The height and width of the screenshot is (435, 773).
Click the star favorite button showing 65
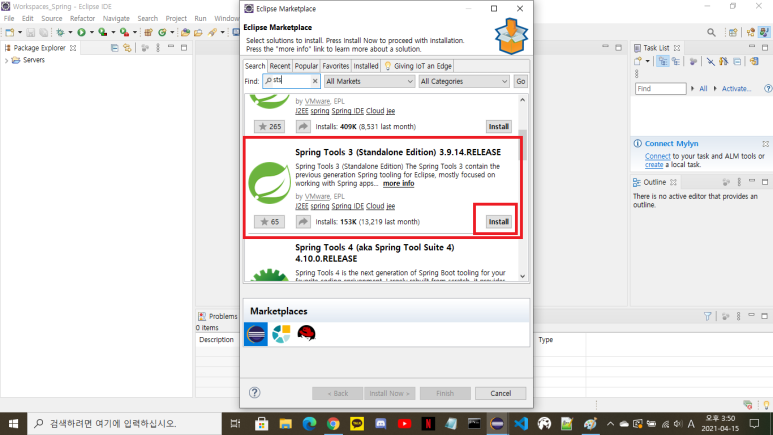click(269, 222)
